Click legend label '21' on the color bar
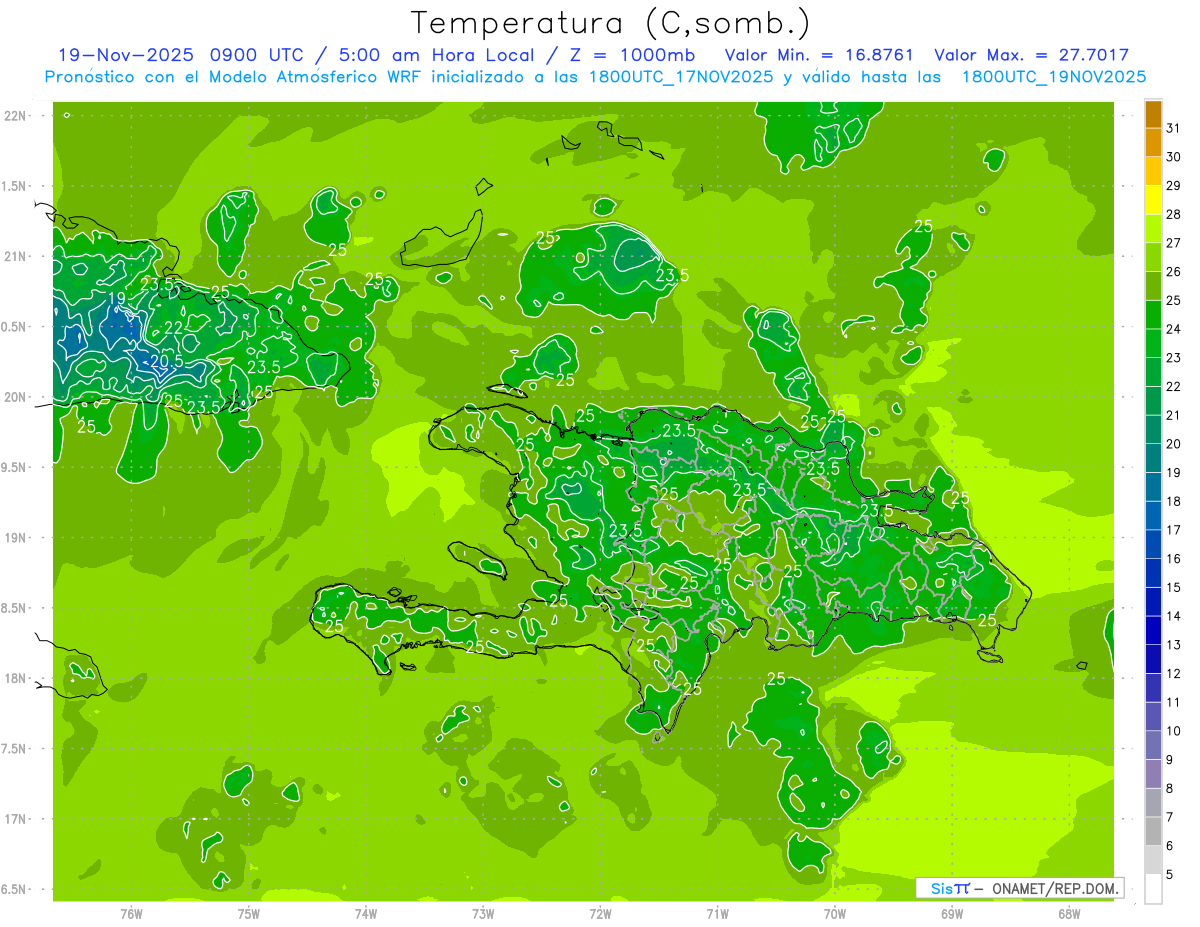The height and width of the screenshot is (927, 1200). pyautogui.click(x=1173, y=415)
